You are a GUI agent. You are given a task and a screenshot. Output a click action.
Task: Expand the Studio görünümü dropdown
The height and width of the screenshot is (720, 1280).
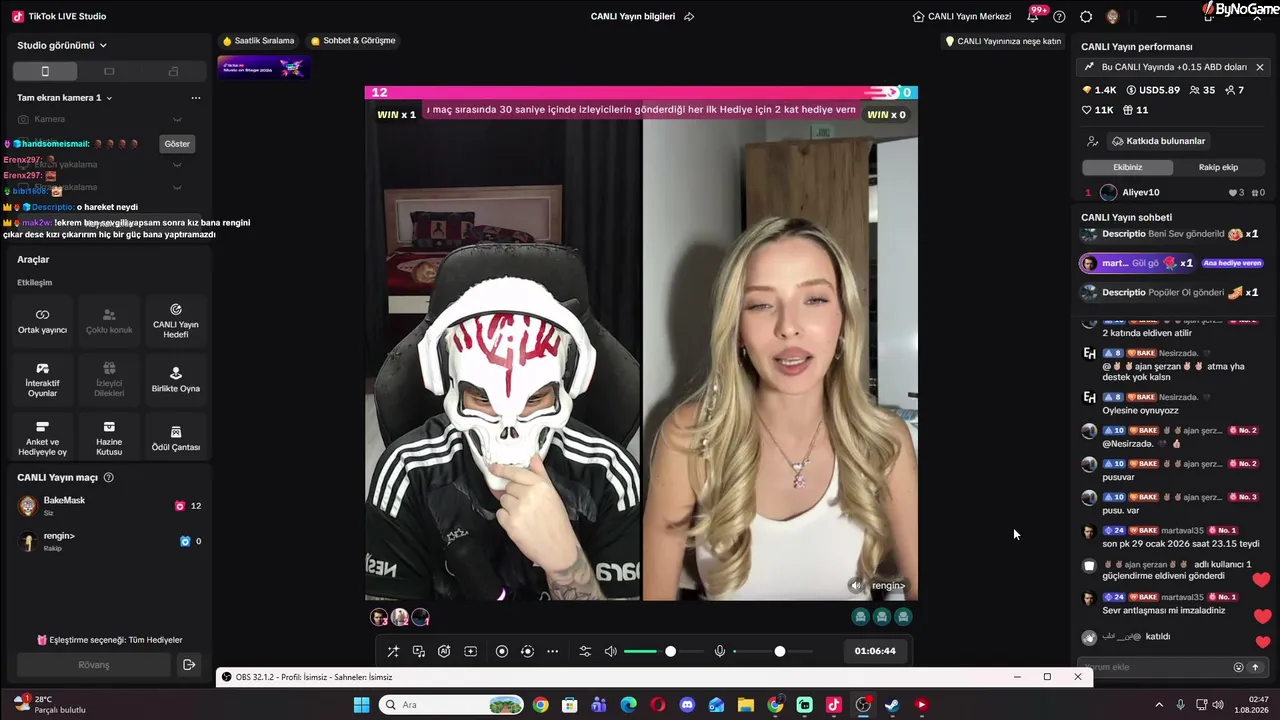[62, 45]
